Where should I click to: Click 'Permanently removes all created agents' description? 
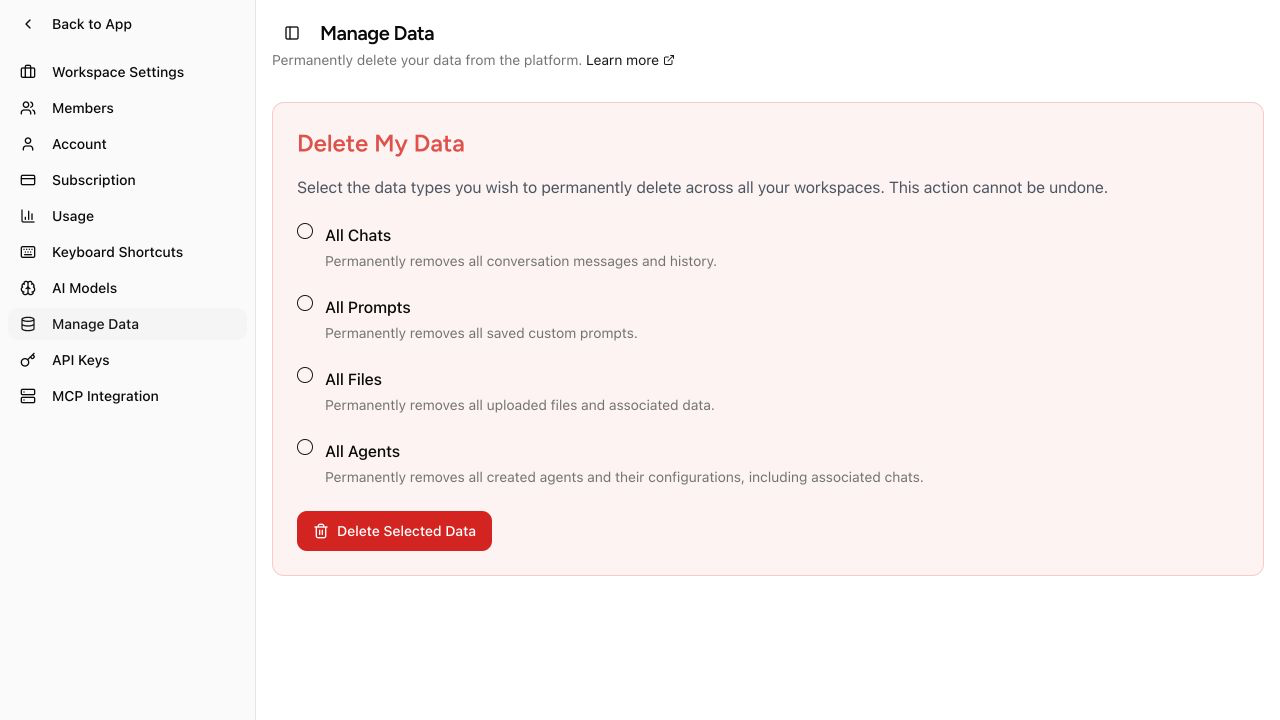coord(624,477)
